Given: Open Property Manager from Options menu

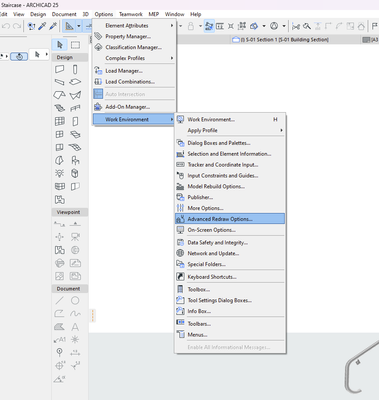Looking at the screenshot, I should click(134, 36).
